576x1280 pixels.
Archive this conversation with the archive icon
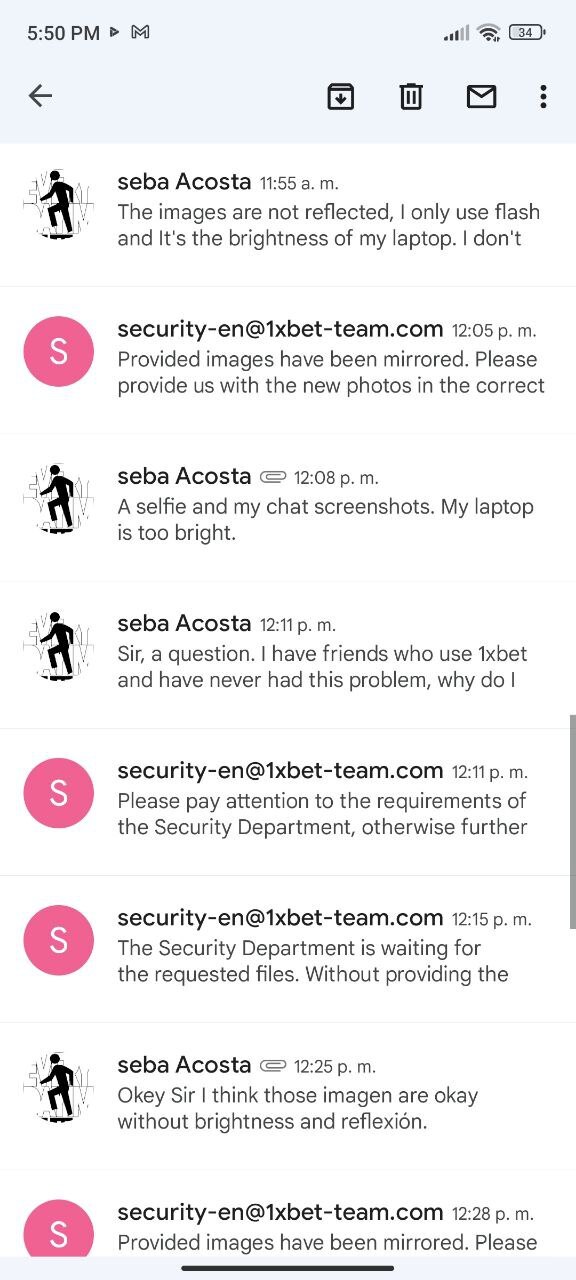click(341, 96)
